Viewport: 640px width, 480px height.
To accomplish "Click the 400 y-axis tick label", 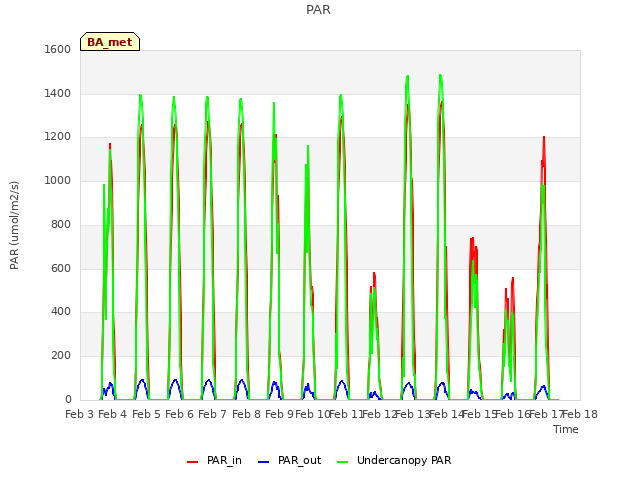I will click(61, 312).
